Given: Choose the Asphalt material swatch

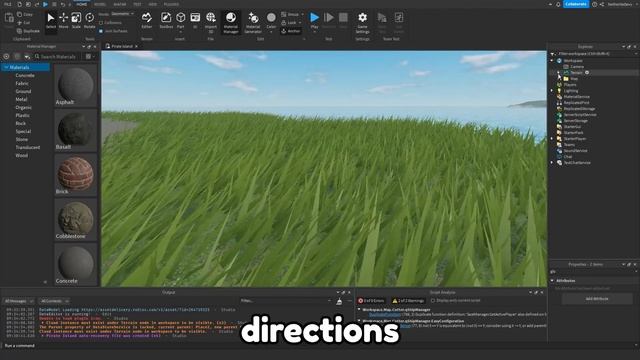Looking at the screenshot, I should click(x=76, y=86).
